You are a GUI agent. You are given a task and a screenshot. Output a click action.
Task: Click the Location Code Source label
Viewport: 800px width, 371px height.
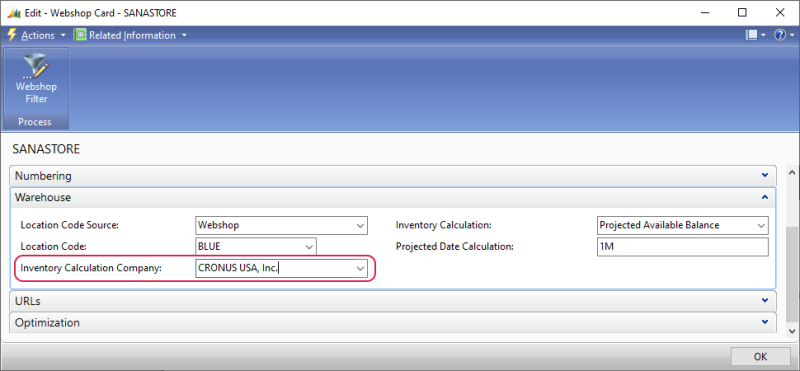point(69,225)
